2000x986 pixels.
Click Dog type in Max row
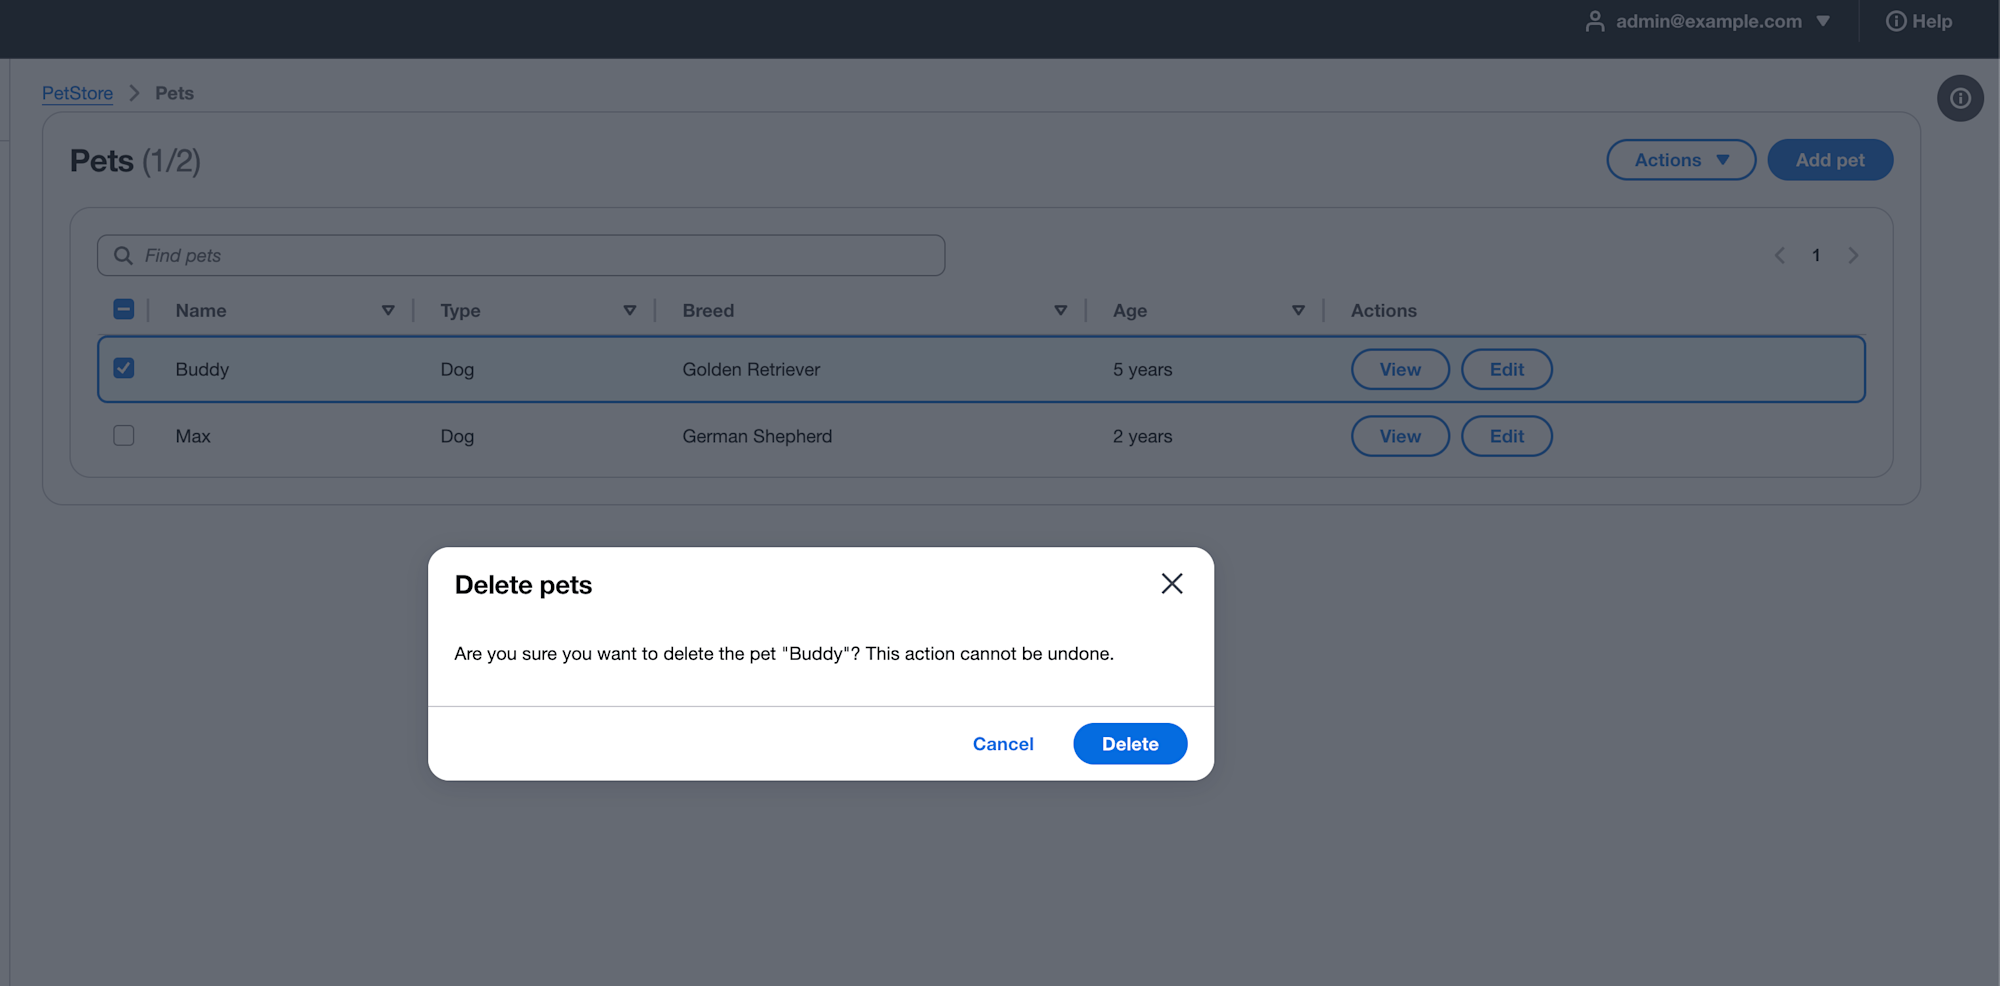[457, 436]
